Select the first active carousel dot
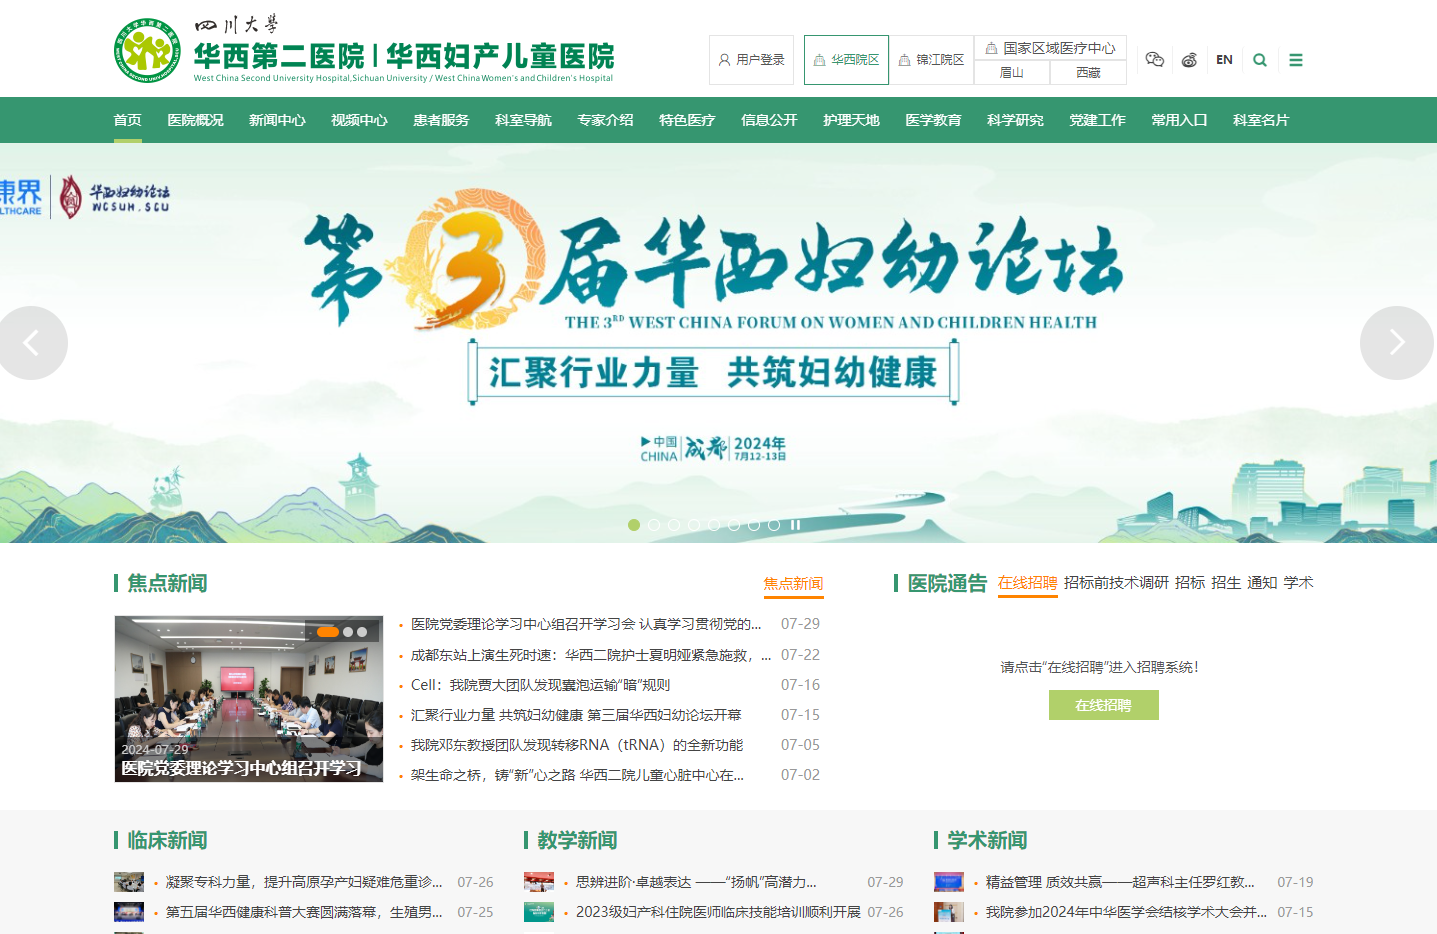This screenshot has height=934, width=1437. (x=634, y=525)
